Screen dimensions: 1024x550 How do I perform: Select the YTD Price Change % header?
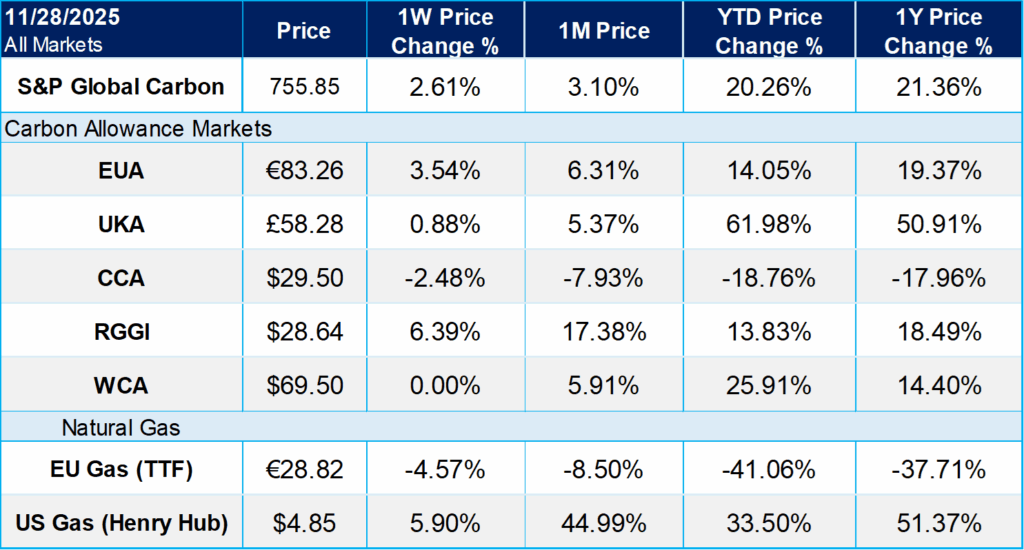pos(770,31)
